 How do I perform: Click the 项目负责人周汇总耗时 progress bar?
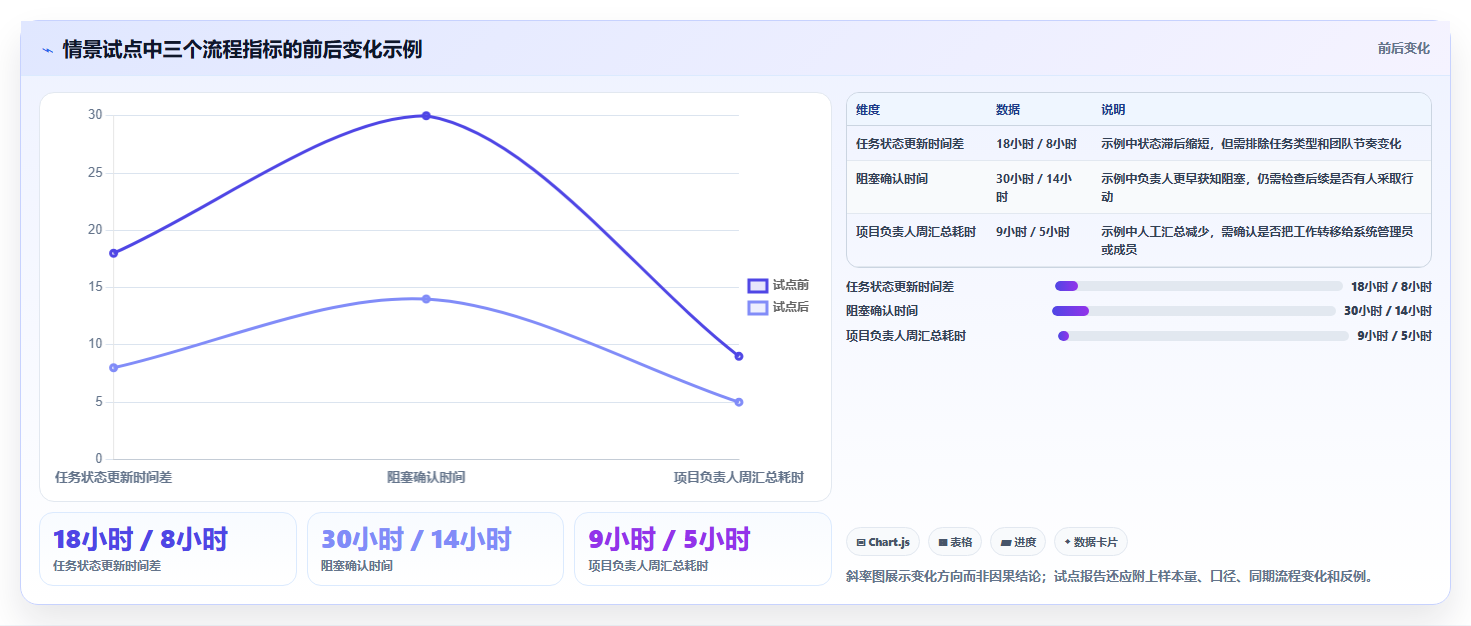(x=1203, y=336)
